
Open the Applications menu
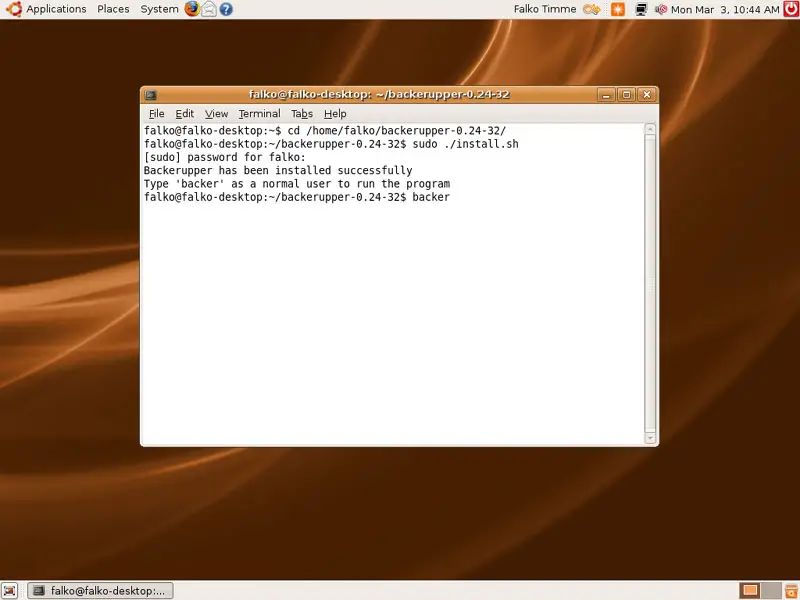56,9
